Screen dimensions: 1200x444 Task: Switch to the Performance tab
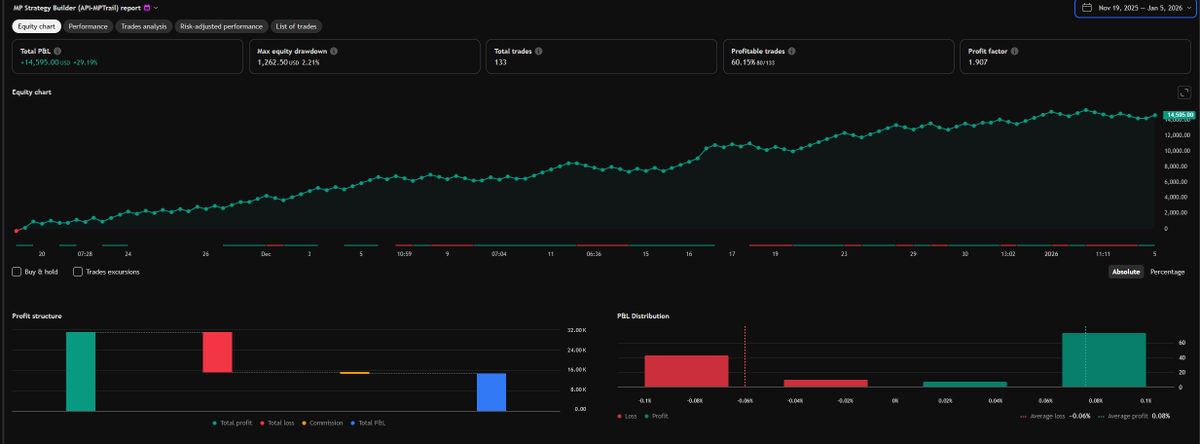[88, 26]
